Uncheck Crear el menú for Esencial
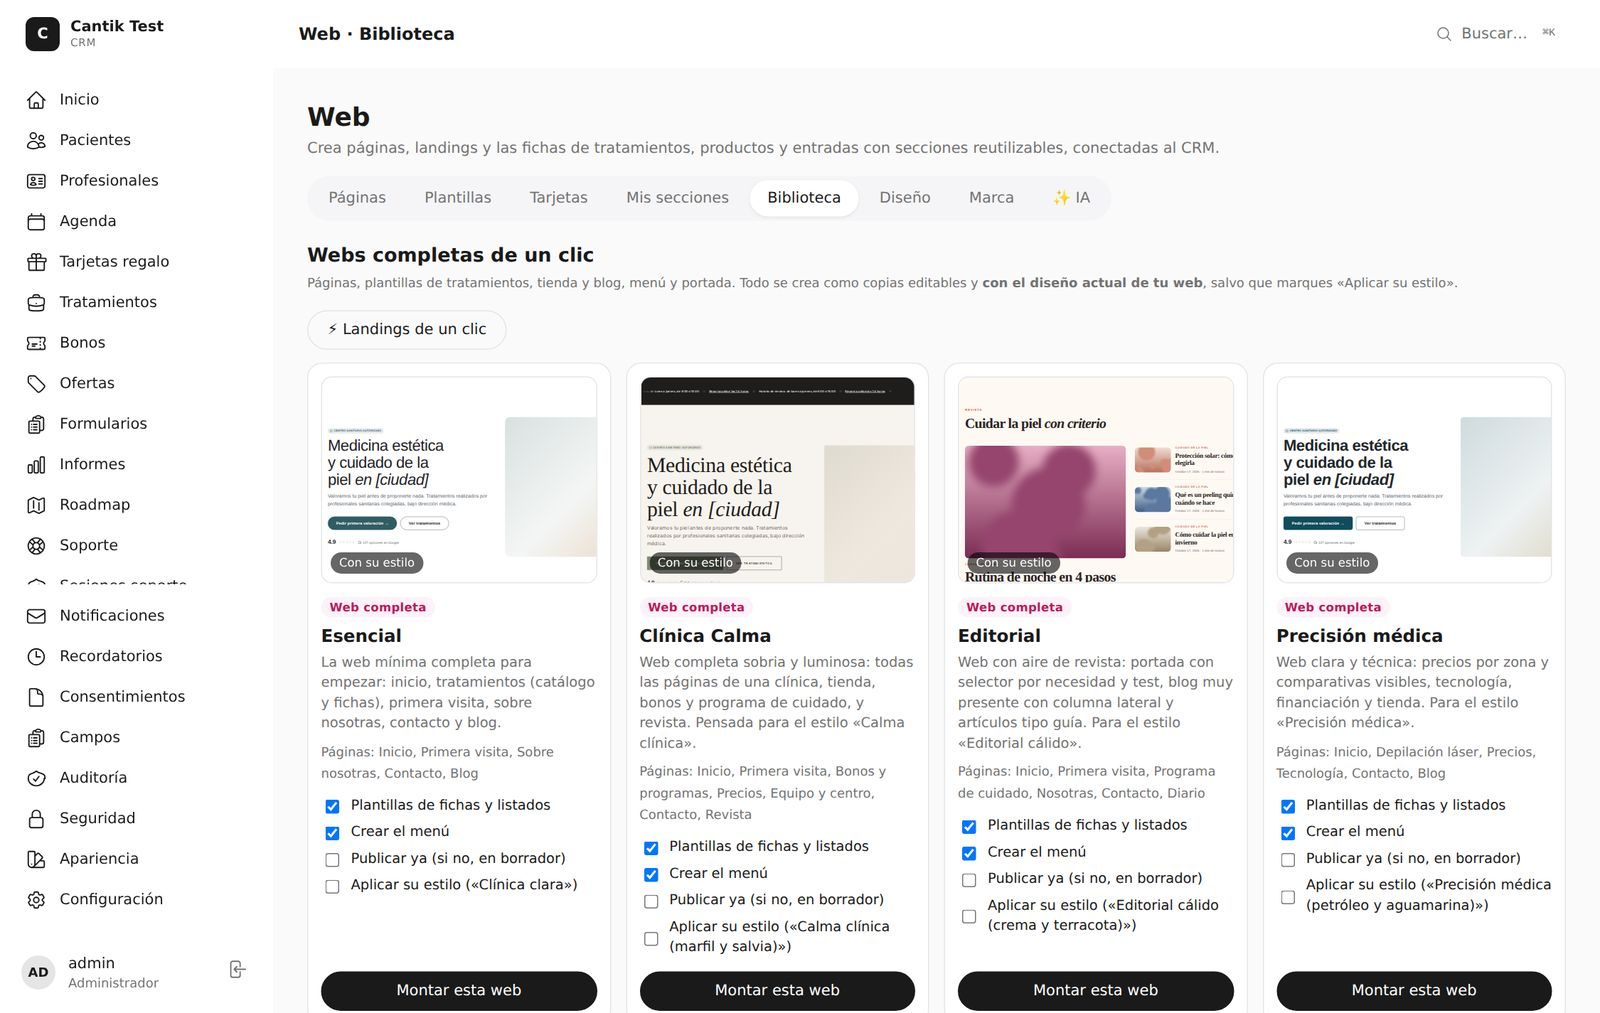This screenshot has height=1013, width=1600. (x=332, y=833)
